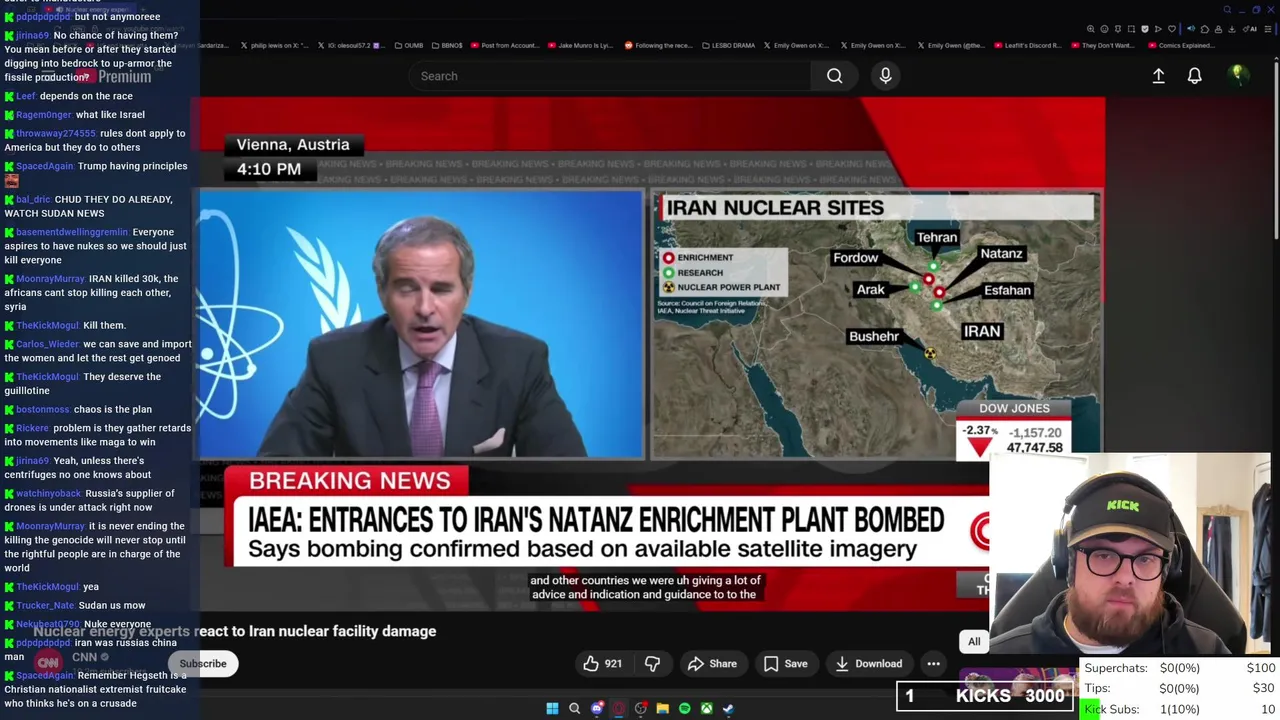Expand the OUMB bookmarks folder

[409, 45]
